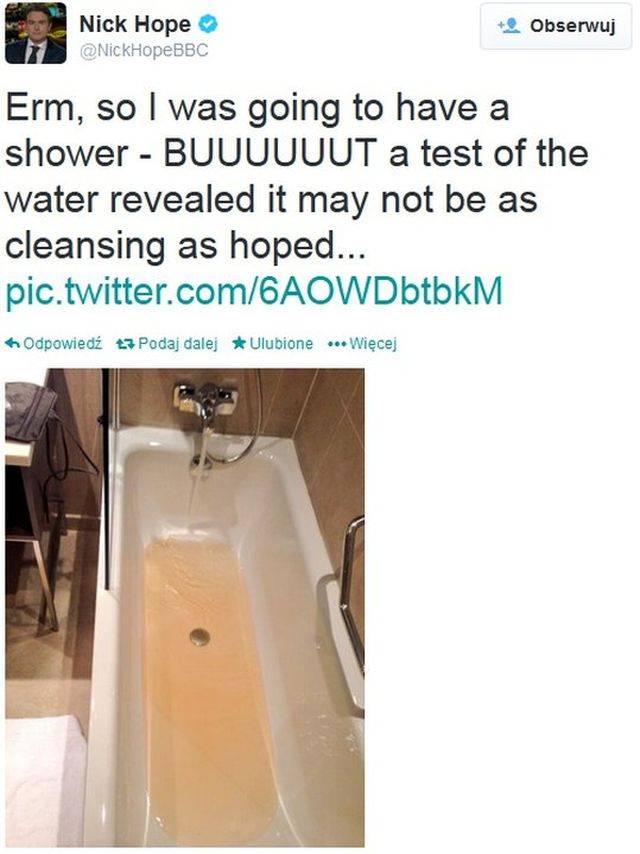Screen dimensions: 640x854
Task: Click the reply arrow icon
Action: 13,343
